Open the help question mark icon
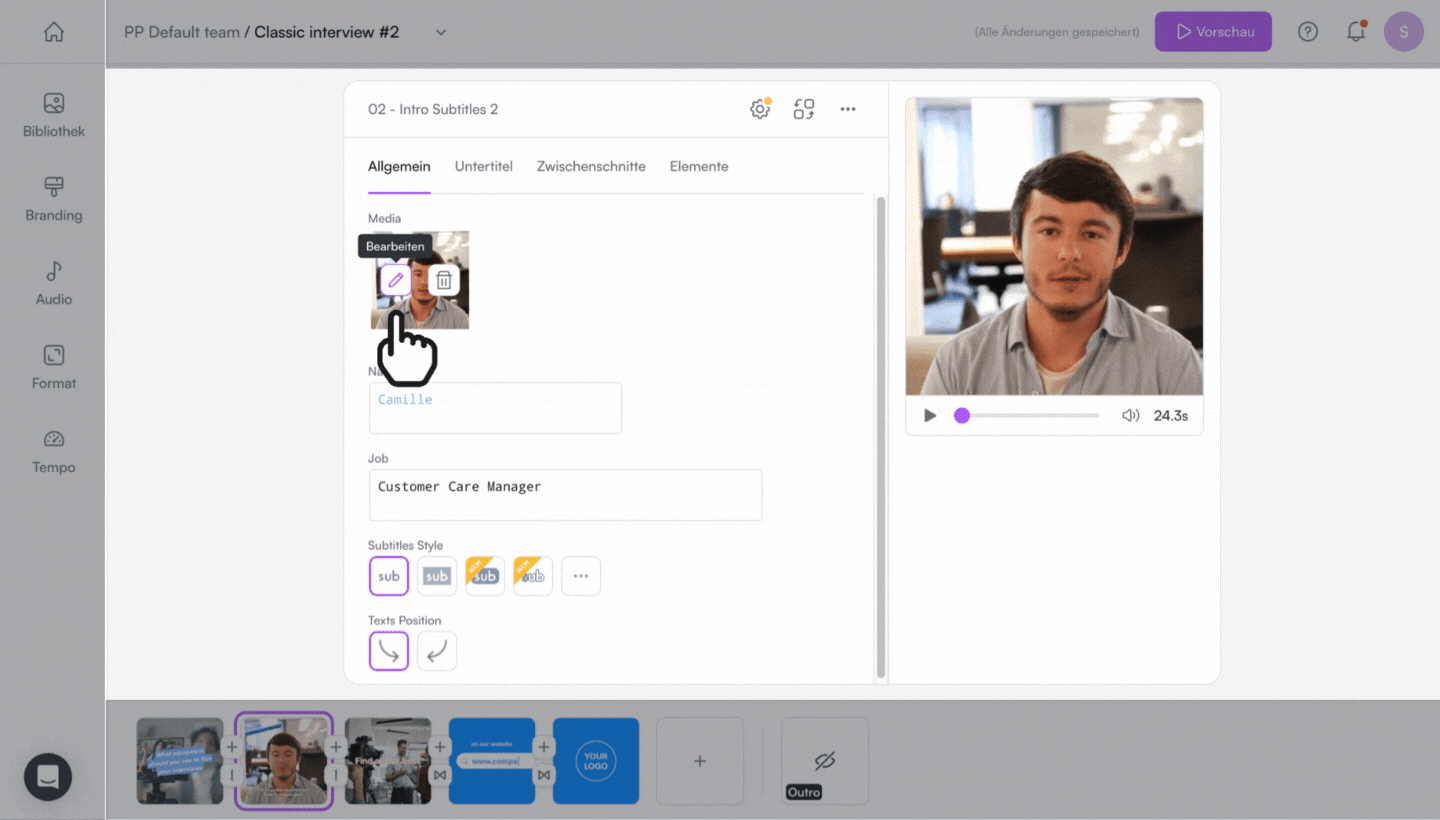 coord(1308,32)
